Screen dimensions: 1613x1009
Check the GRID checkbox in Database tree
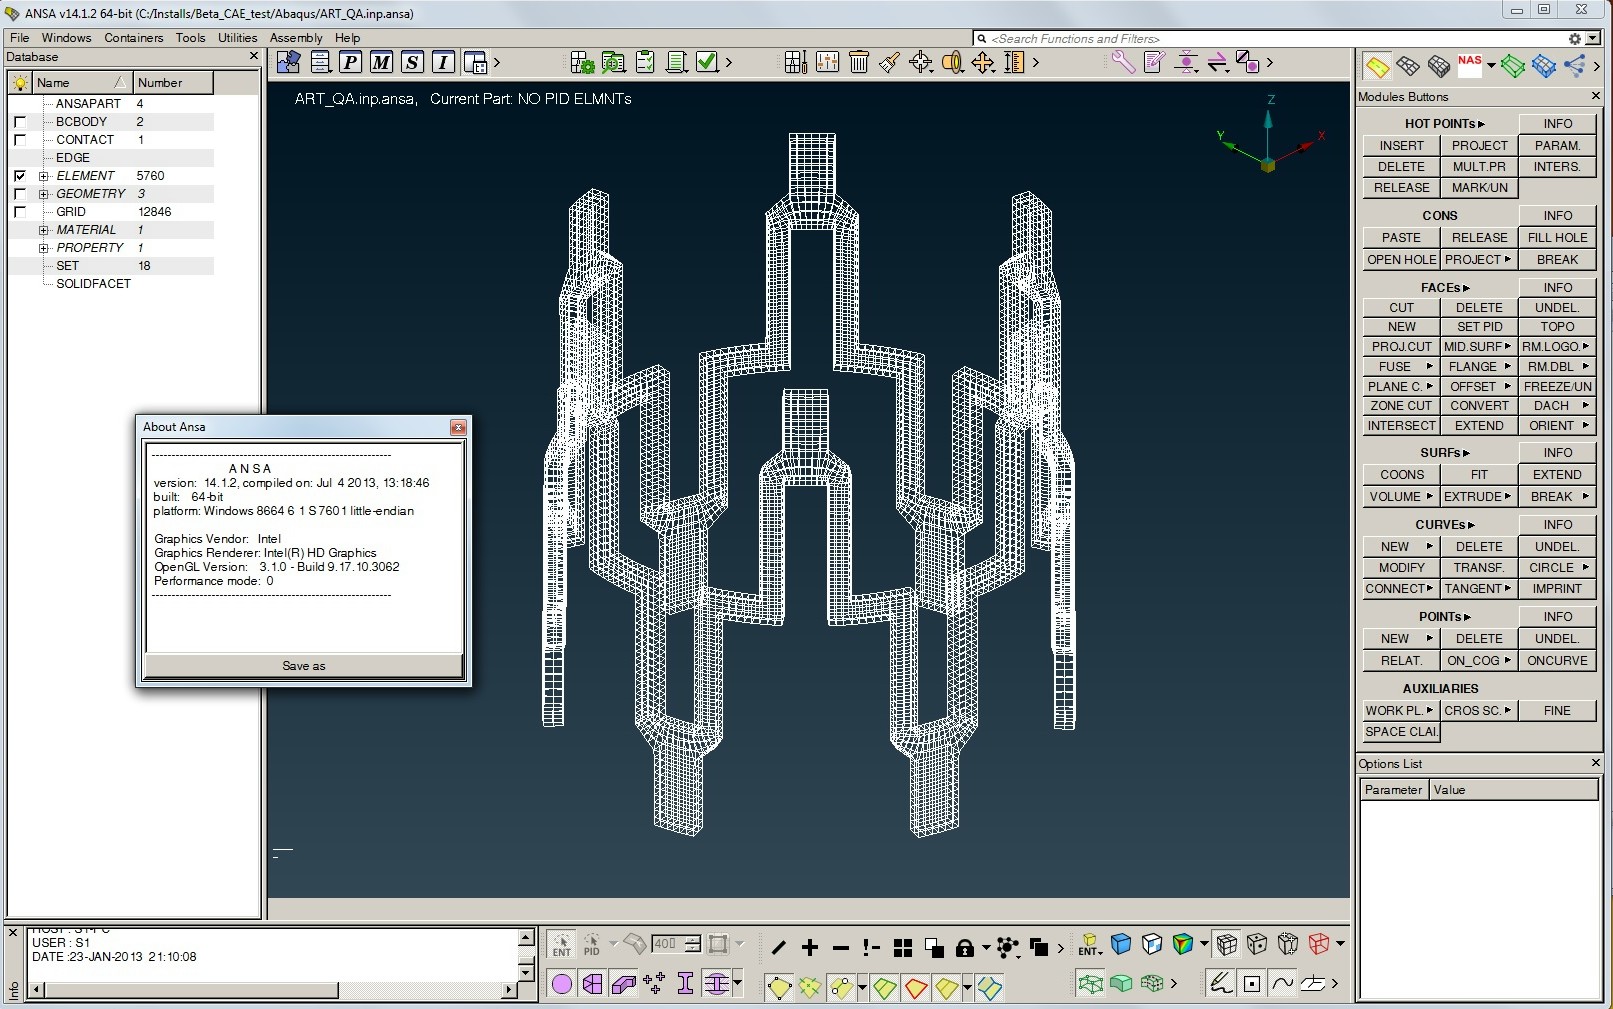pos(21,211)
